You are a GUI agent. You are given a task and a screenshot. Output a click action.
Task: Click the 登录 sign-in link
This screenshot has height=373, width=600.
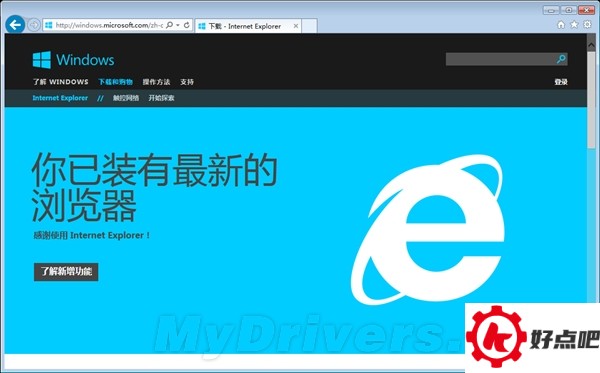pyautogui.click(x=561, y=82)
